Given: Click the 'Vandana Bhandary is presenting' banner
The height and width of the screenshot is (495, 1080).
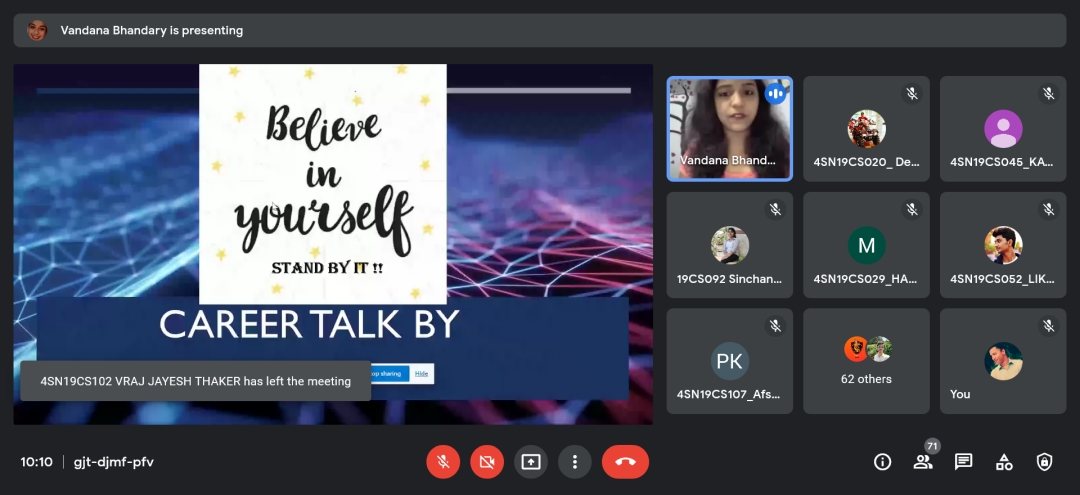Looking at the screenshot, I should pos(151,30).
